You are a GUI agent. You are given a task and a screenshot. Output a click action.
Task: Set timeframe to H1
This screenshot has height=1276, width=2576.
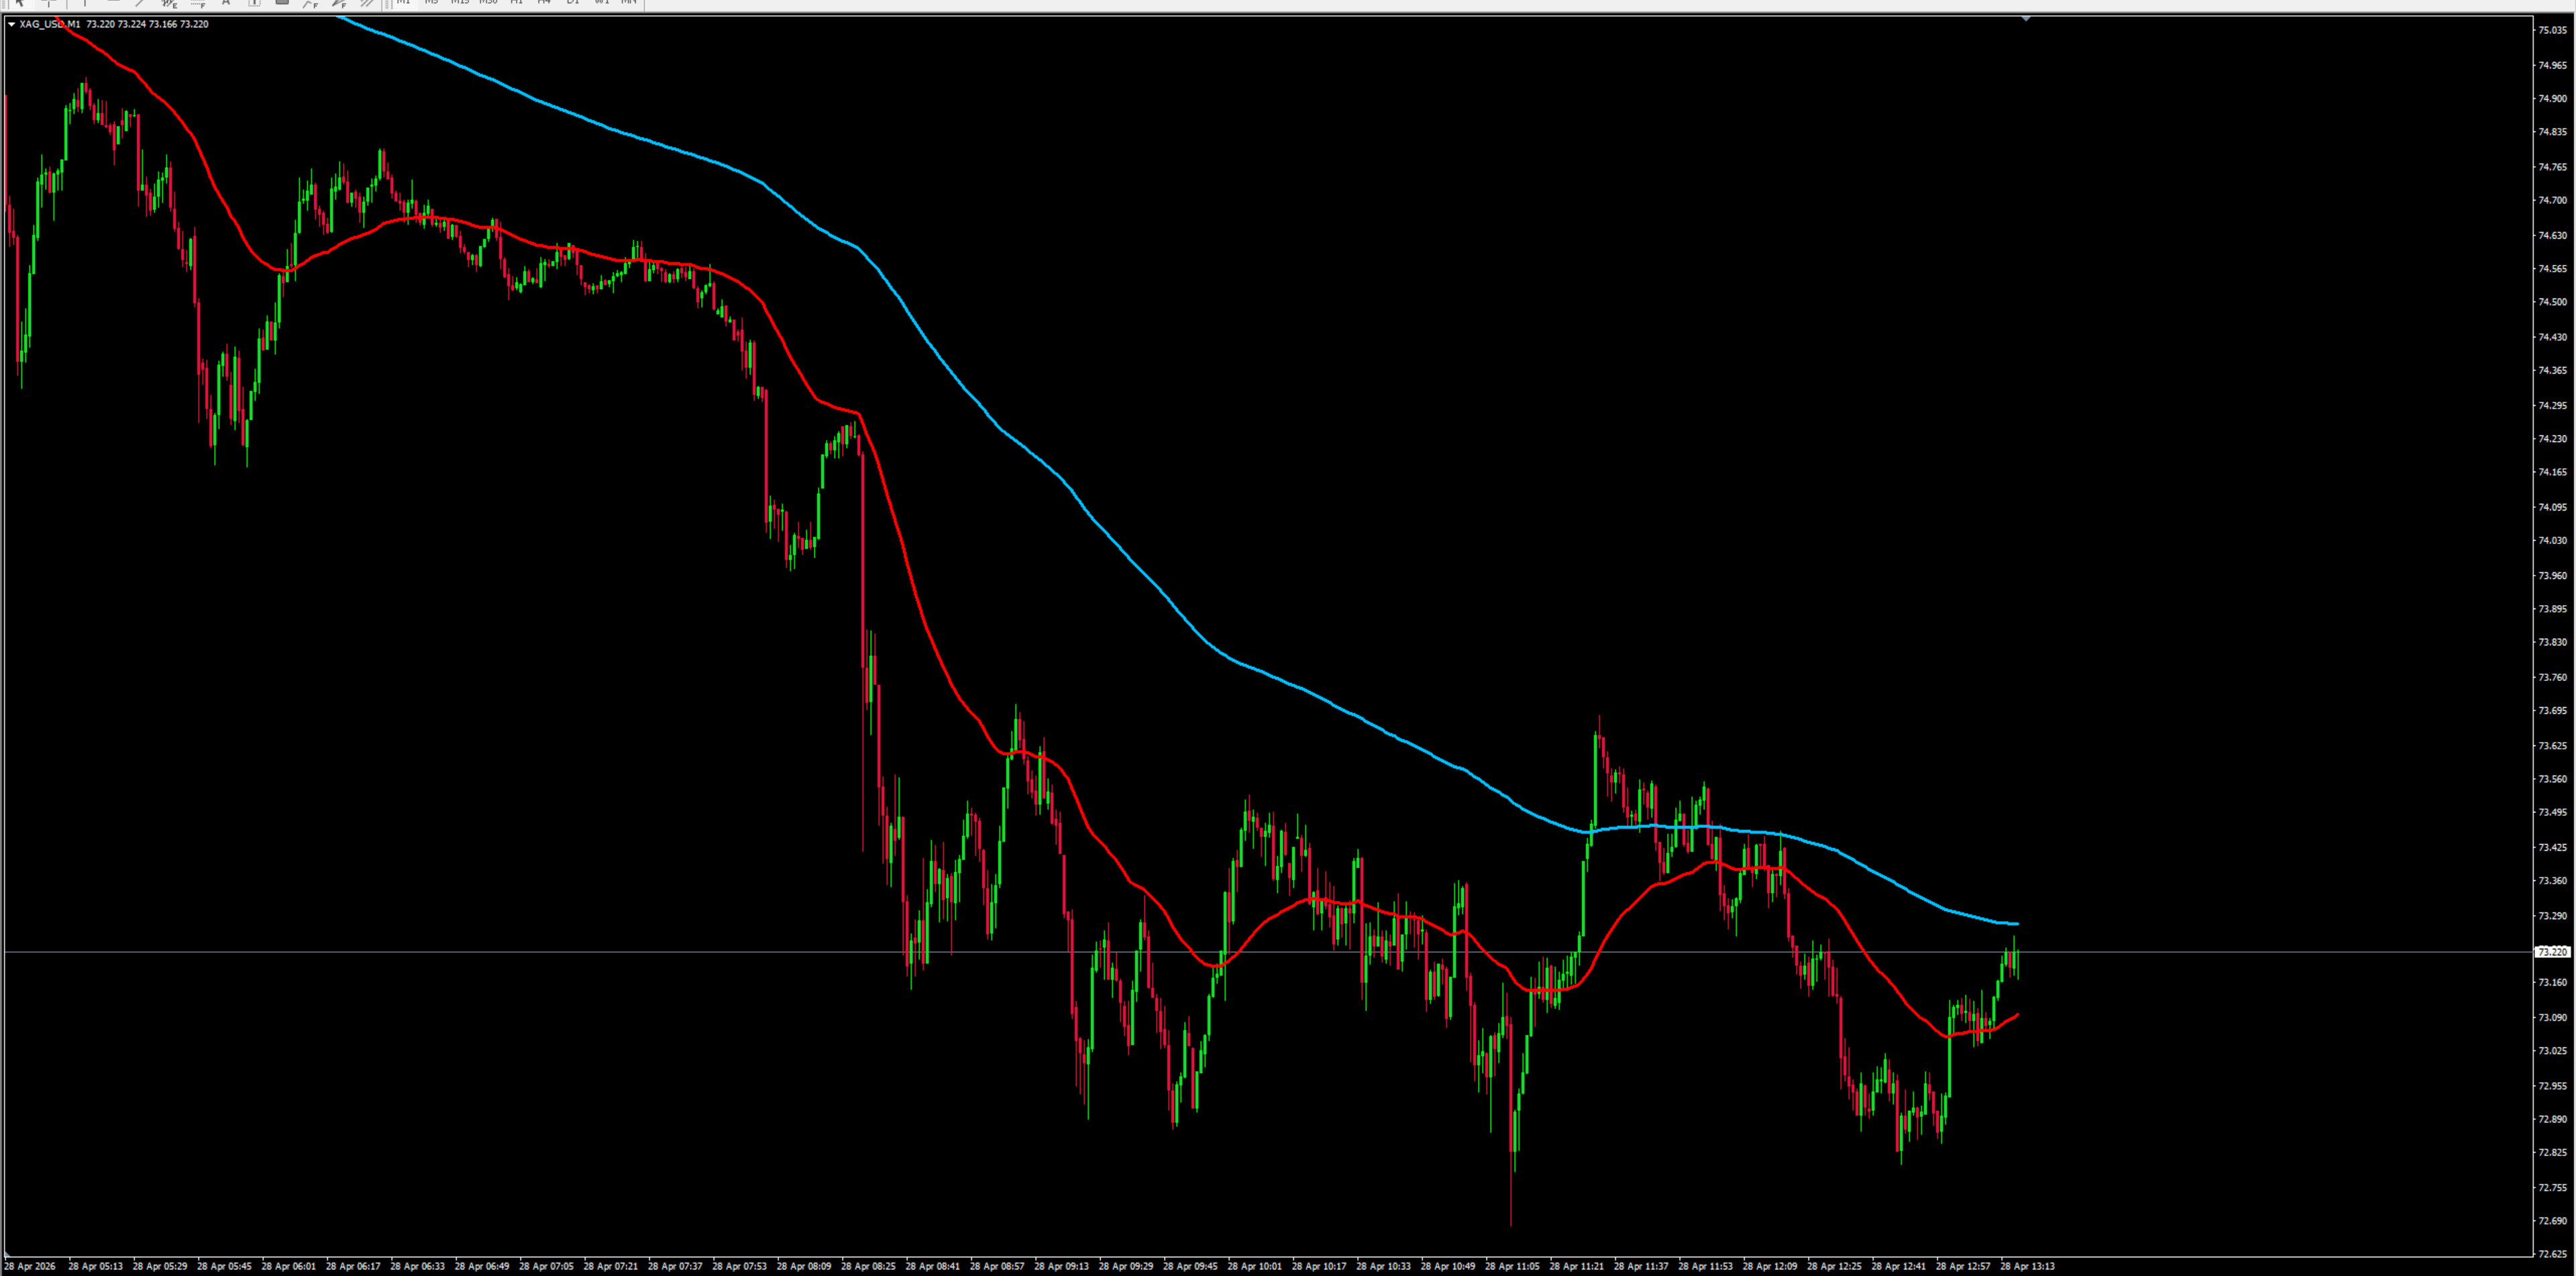click(516, 3)
